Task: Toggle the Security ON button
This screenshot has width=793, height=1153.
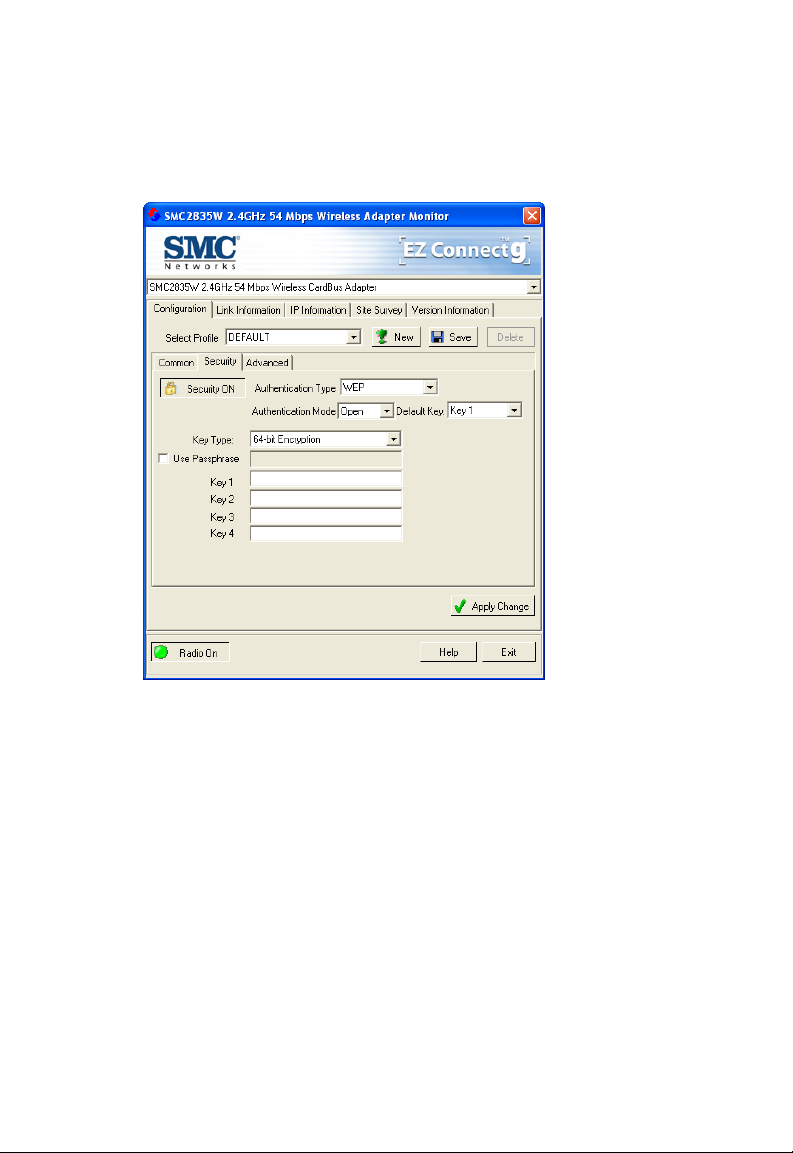Action: (202, 388)
